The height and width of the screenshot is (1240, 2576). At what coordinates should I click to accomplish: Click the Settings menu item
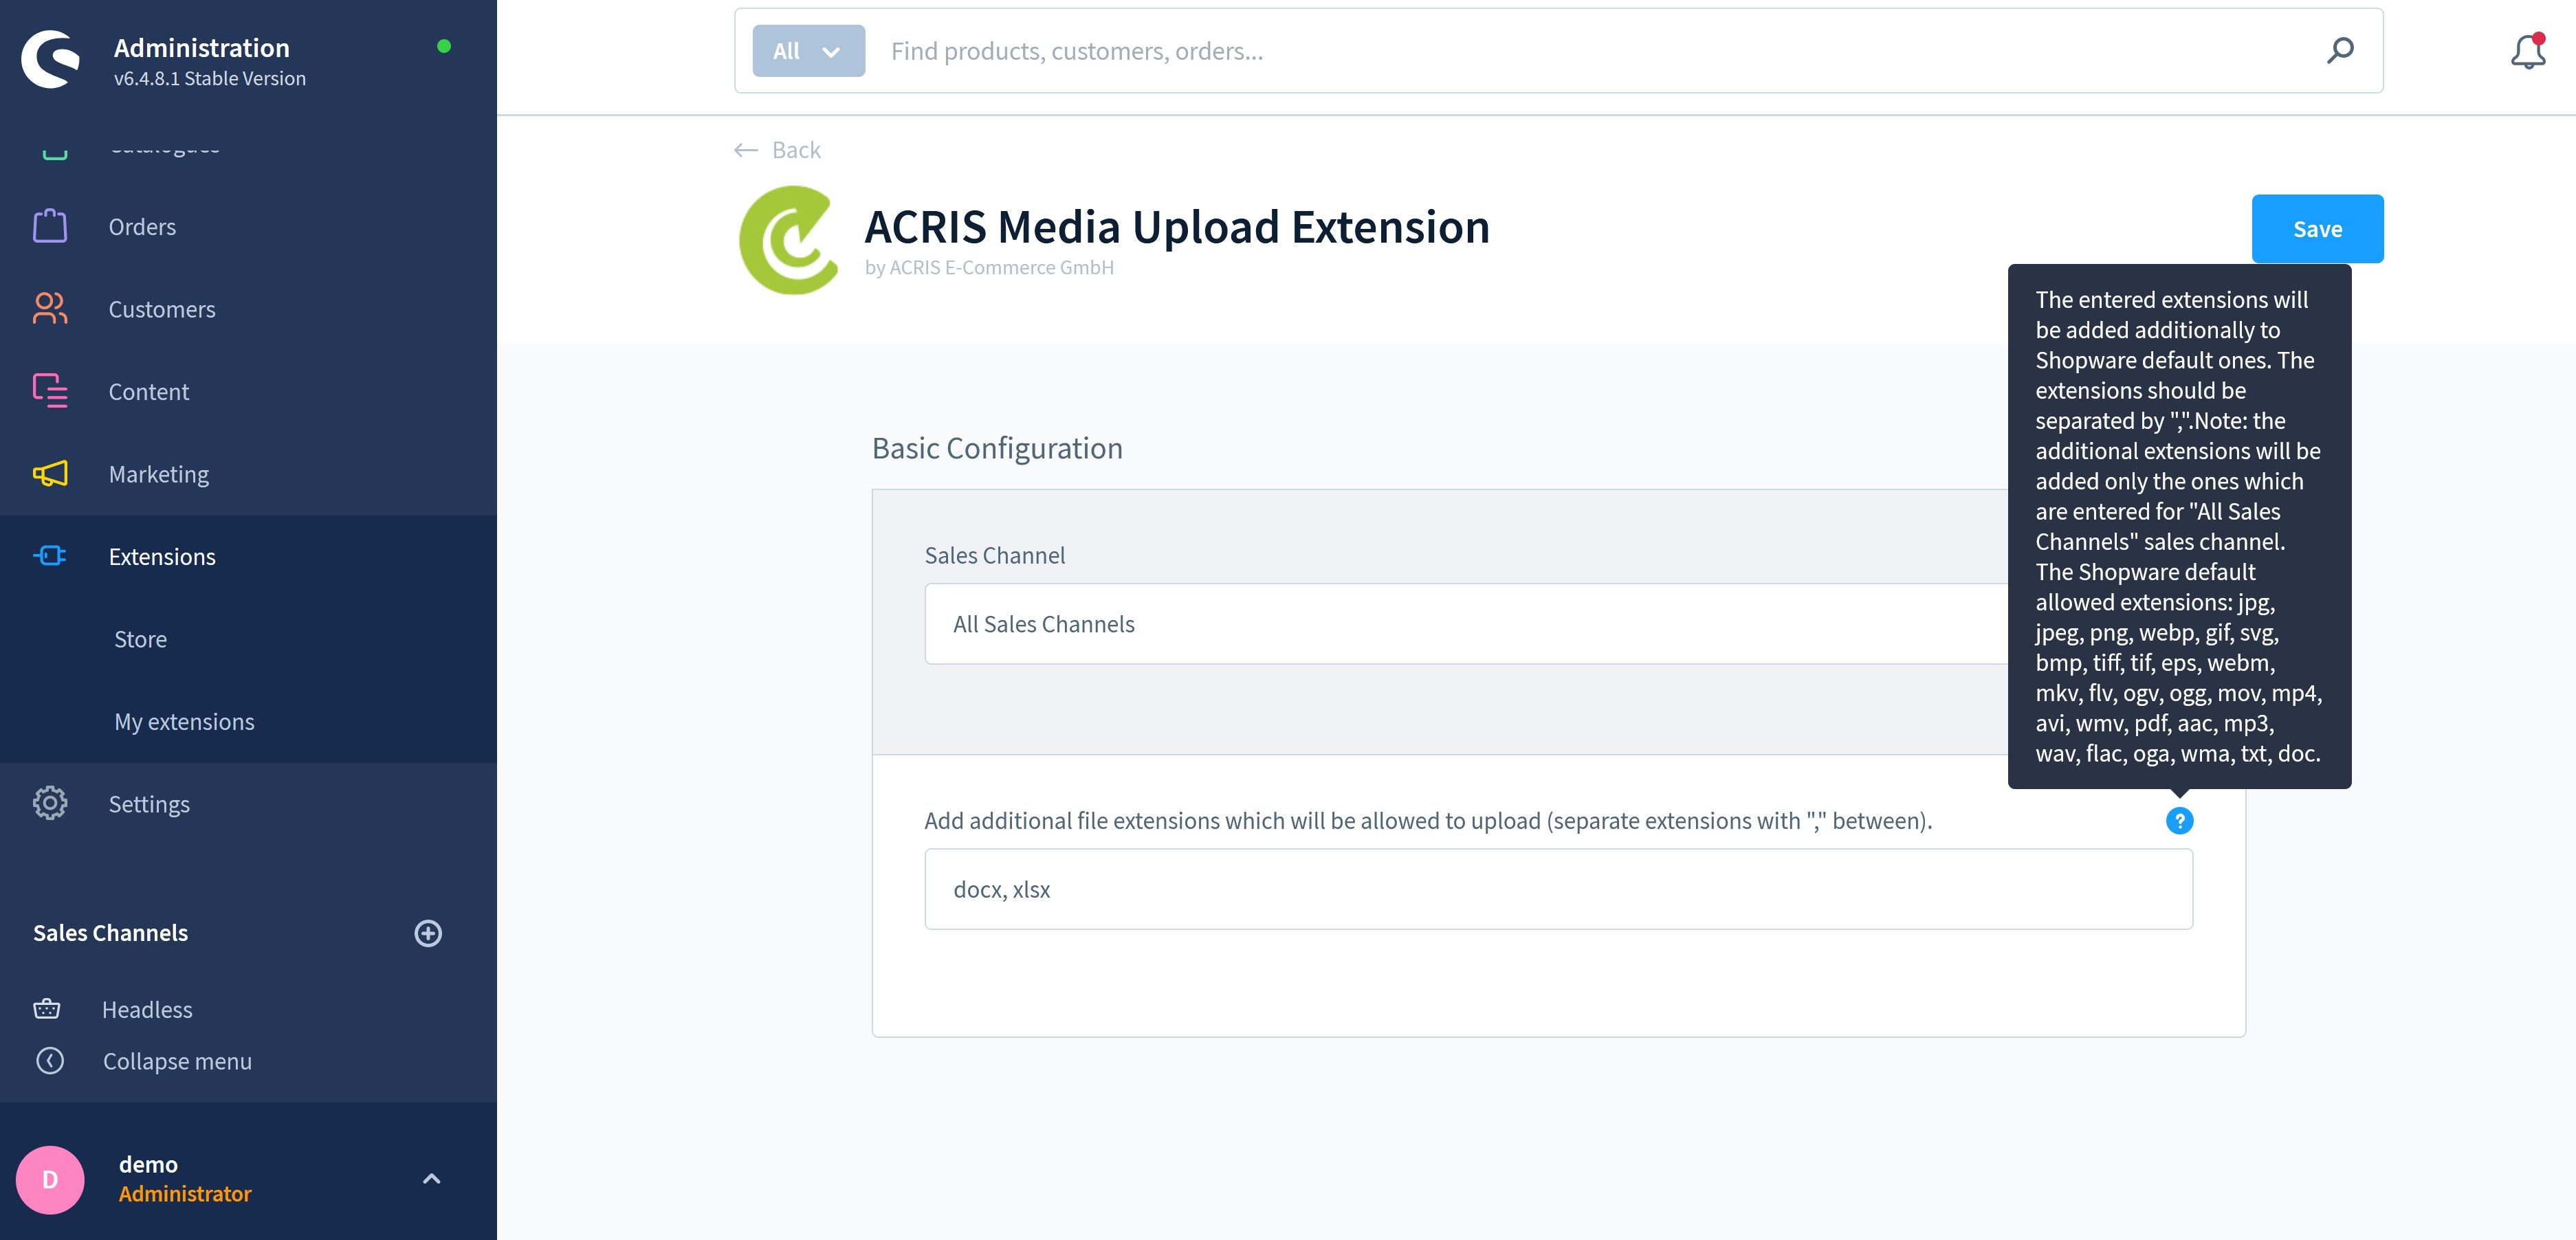(x=149, y=803)
